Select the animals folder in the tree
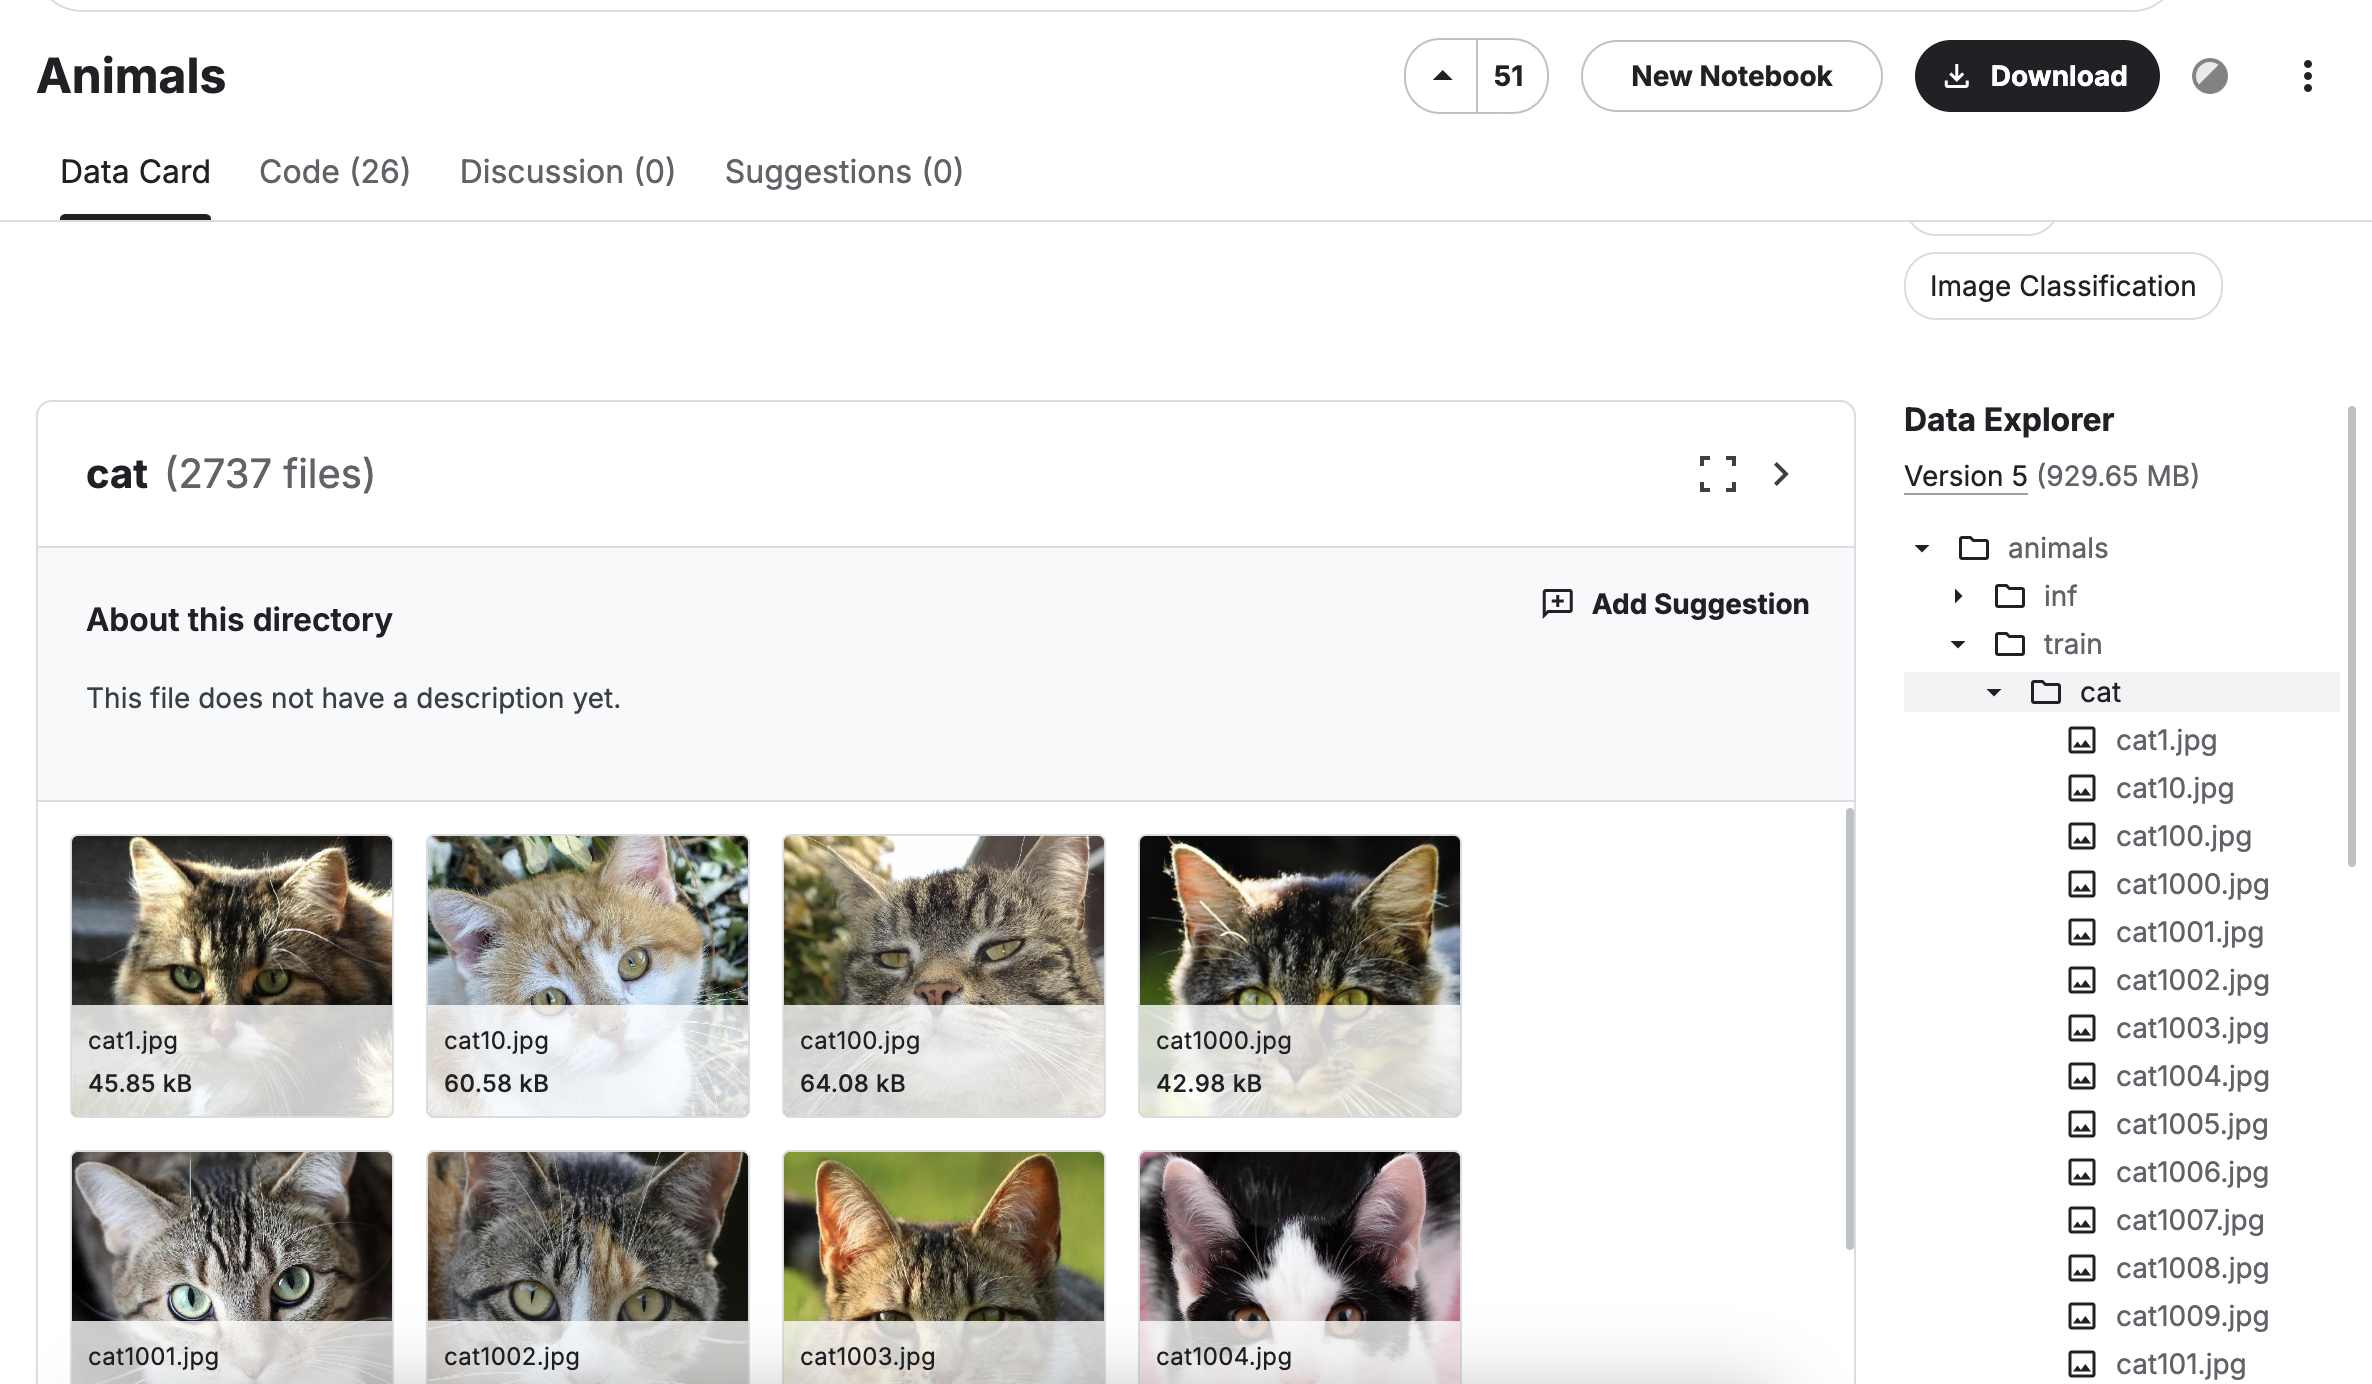 coord(2057,548)
